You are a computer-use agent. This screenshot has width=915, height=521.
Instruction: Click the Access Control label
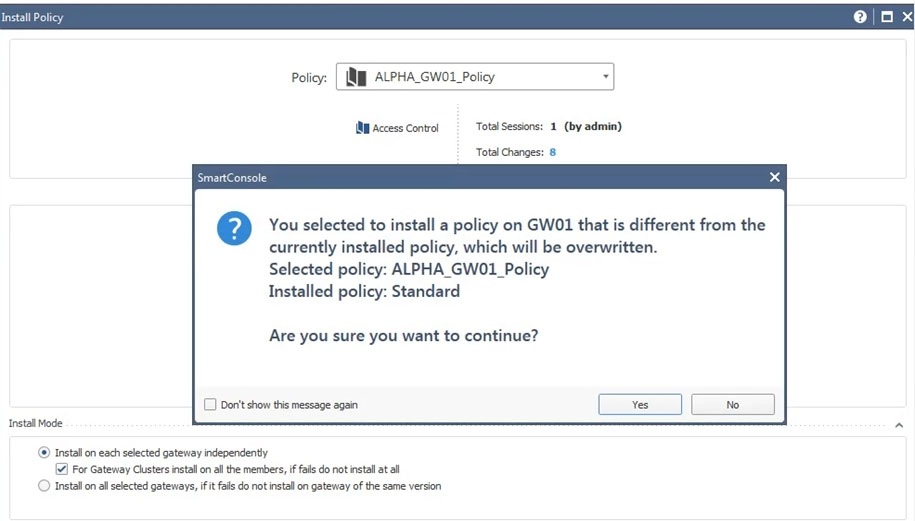406,128
